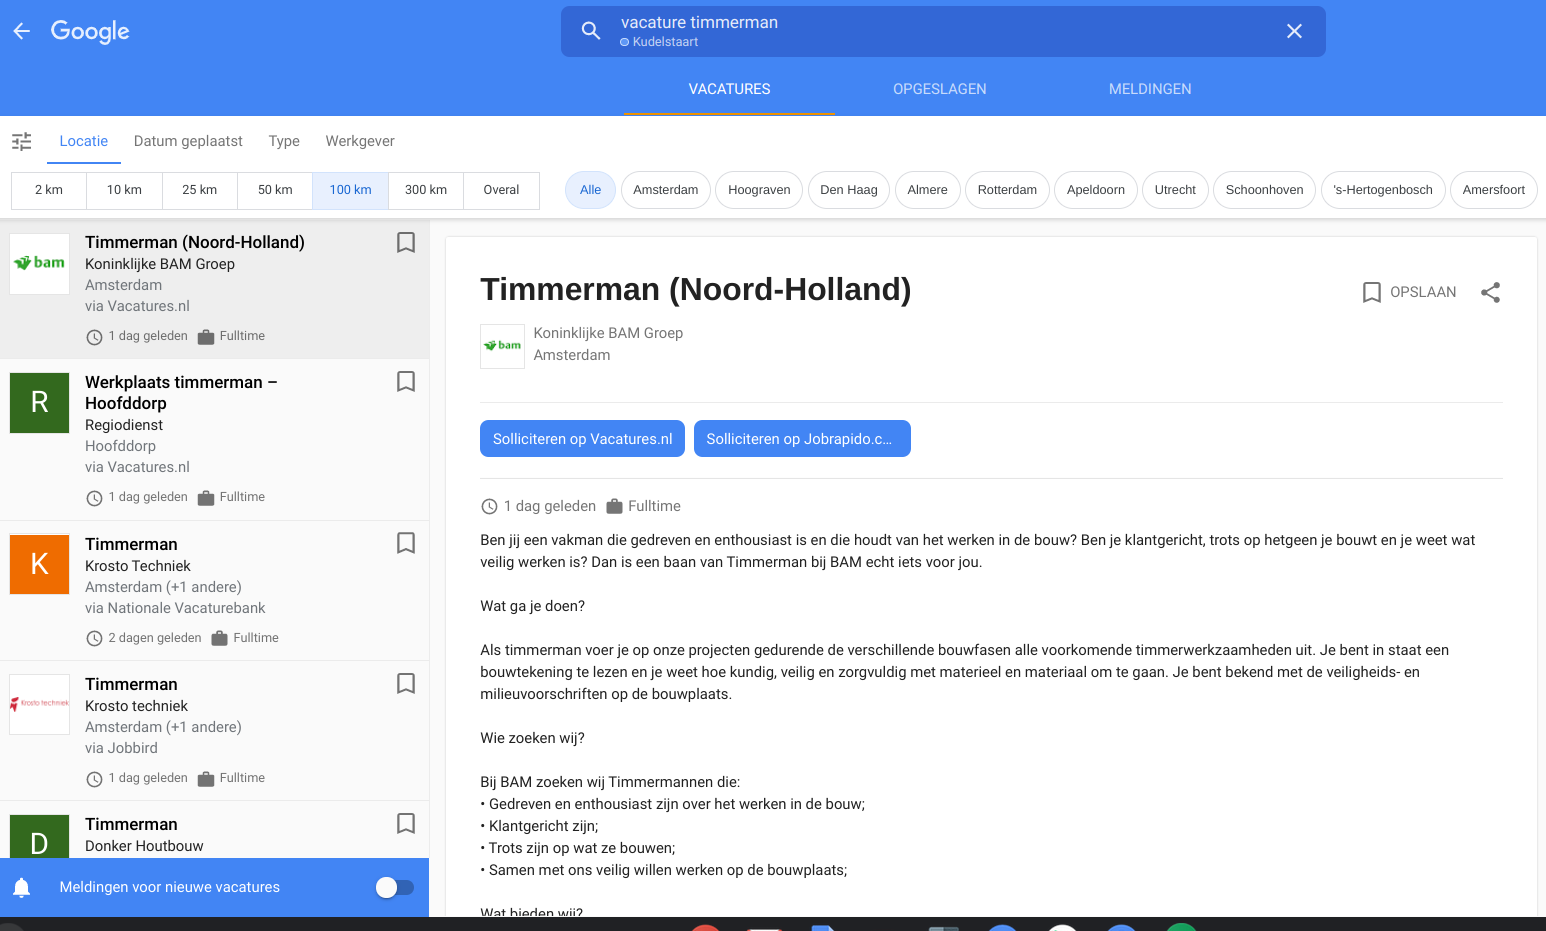Viewport: 1546px width, 931px height.
Task: Bookmark the Krosto techniek Jobbird listing
Action: coord(406,683)
